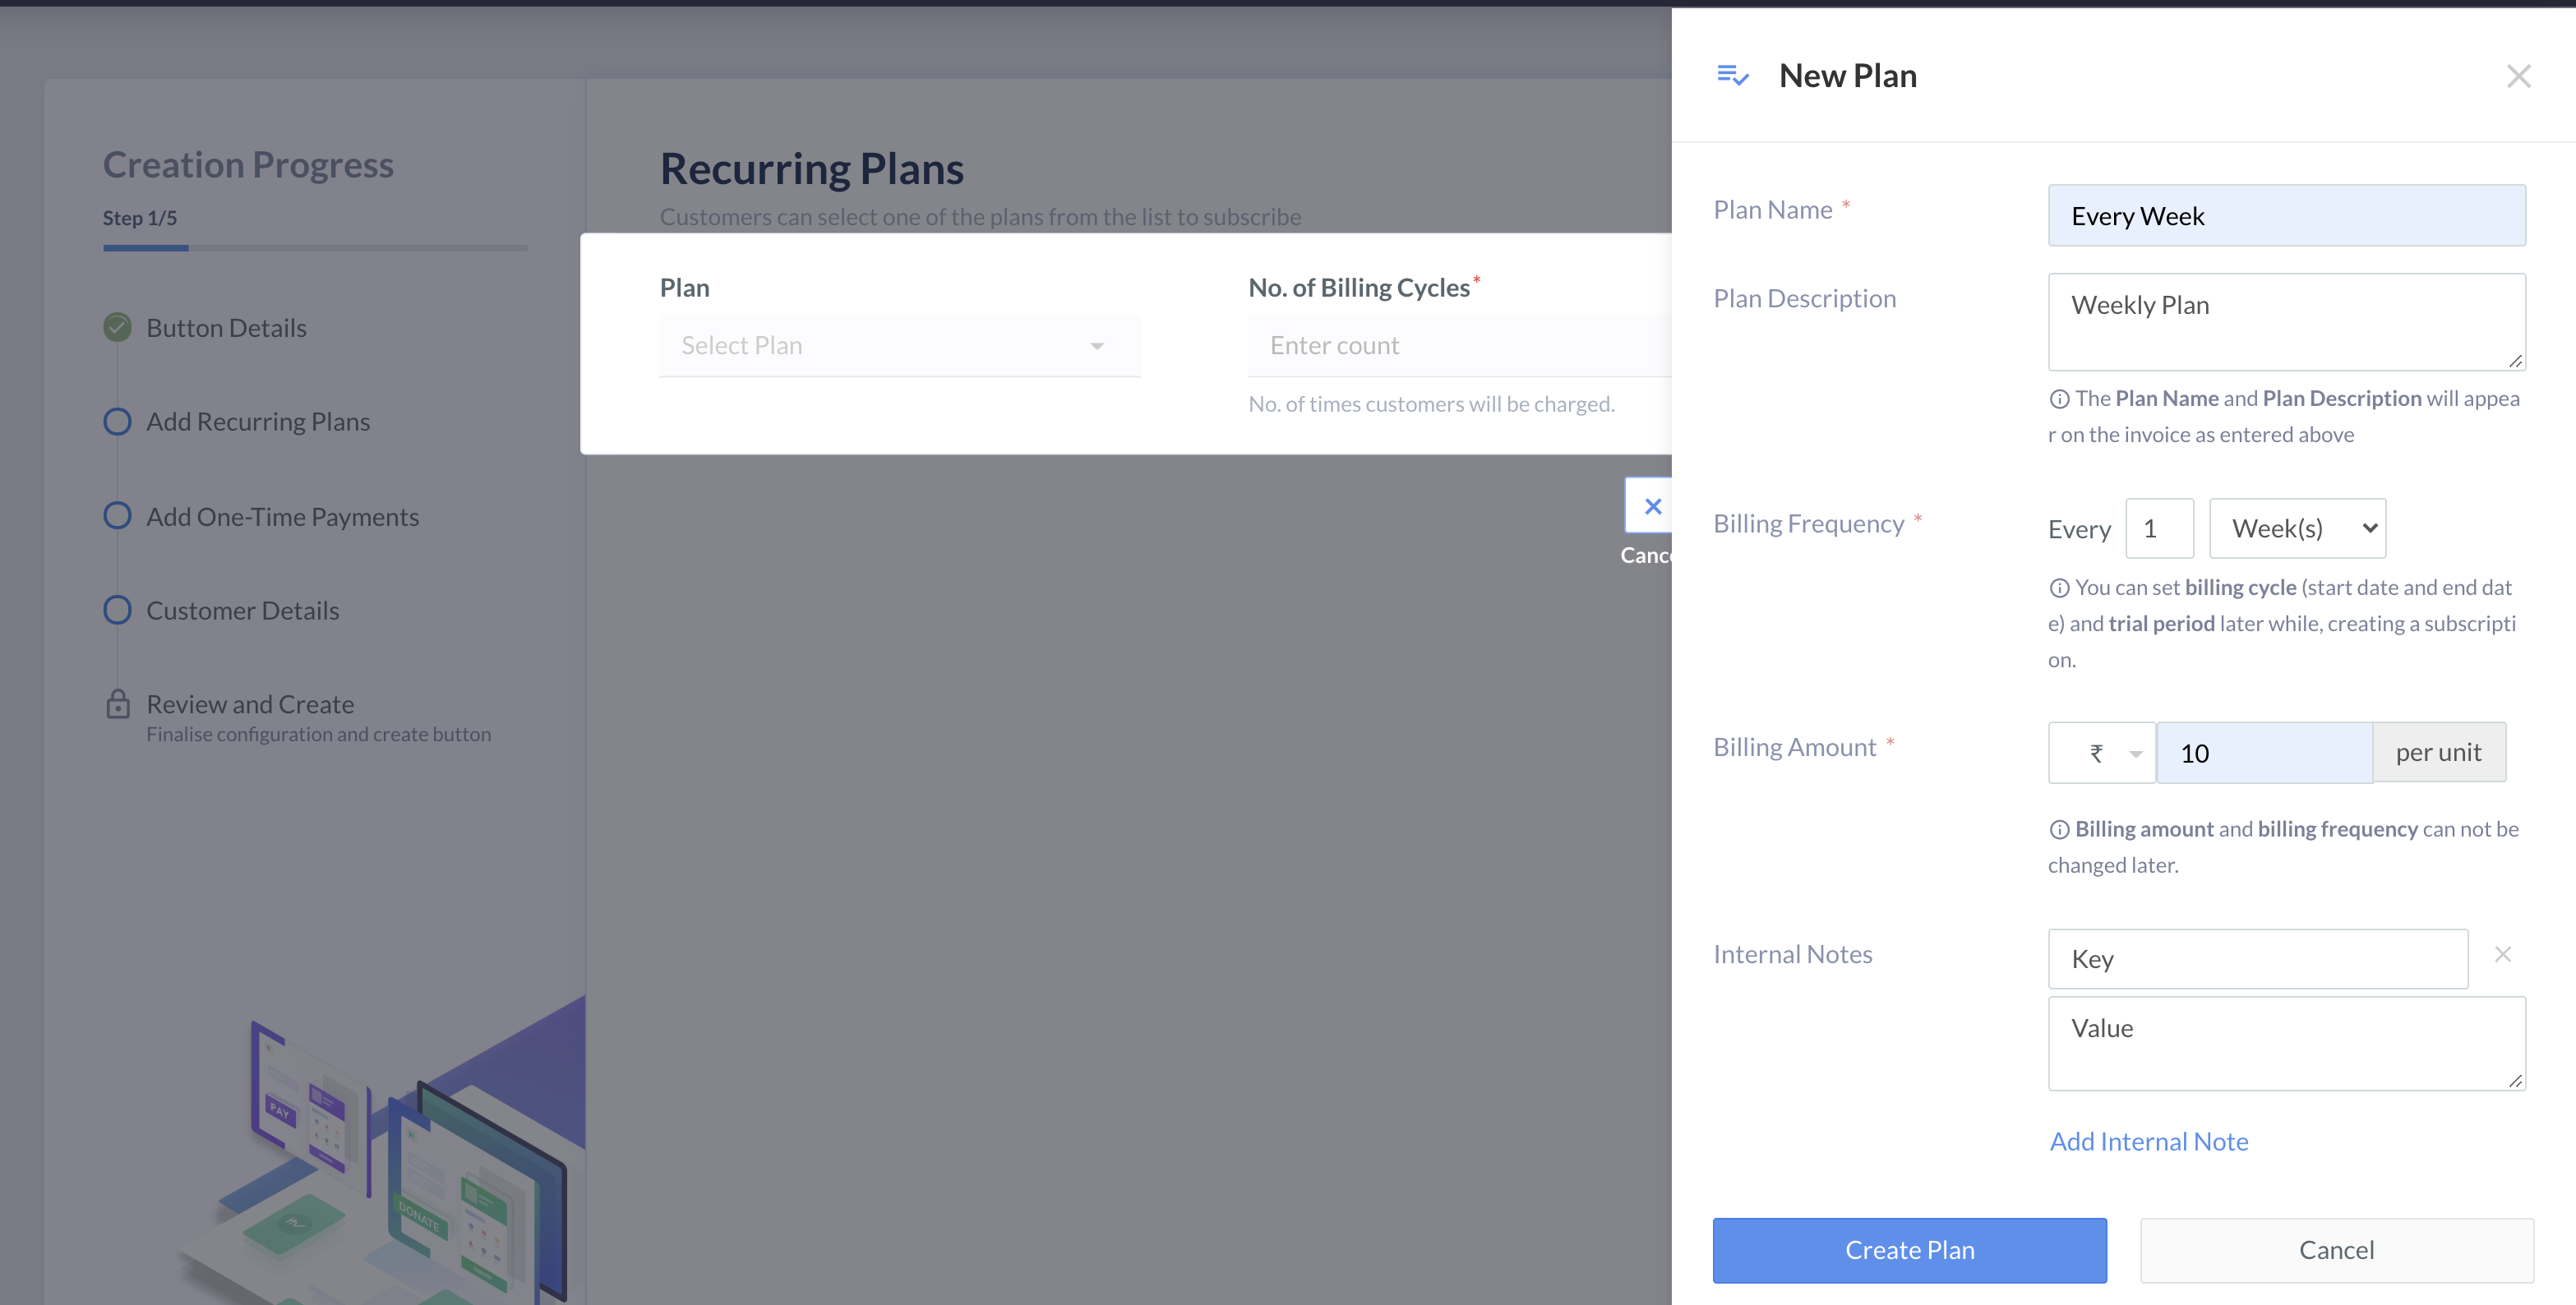This screenshot has width=2576, height=1305.
Task: Click the info icon beside the billing amount note
Action: 2061,829
